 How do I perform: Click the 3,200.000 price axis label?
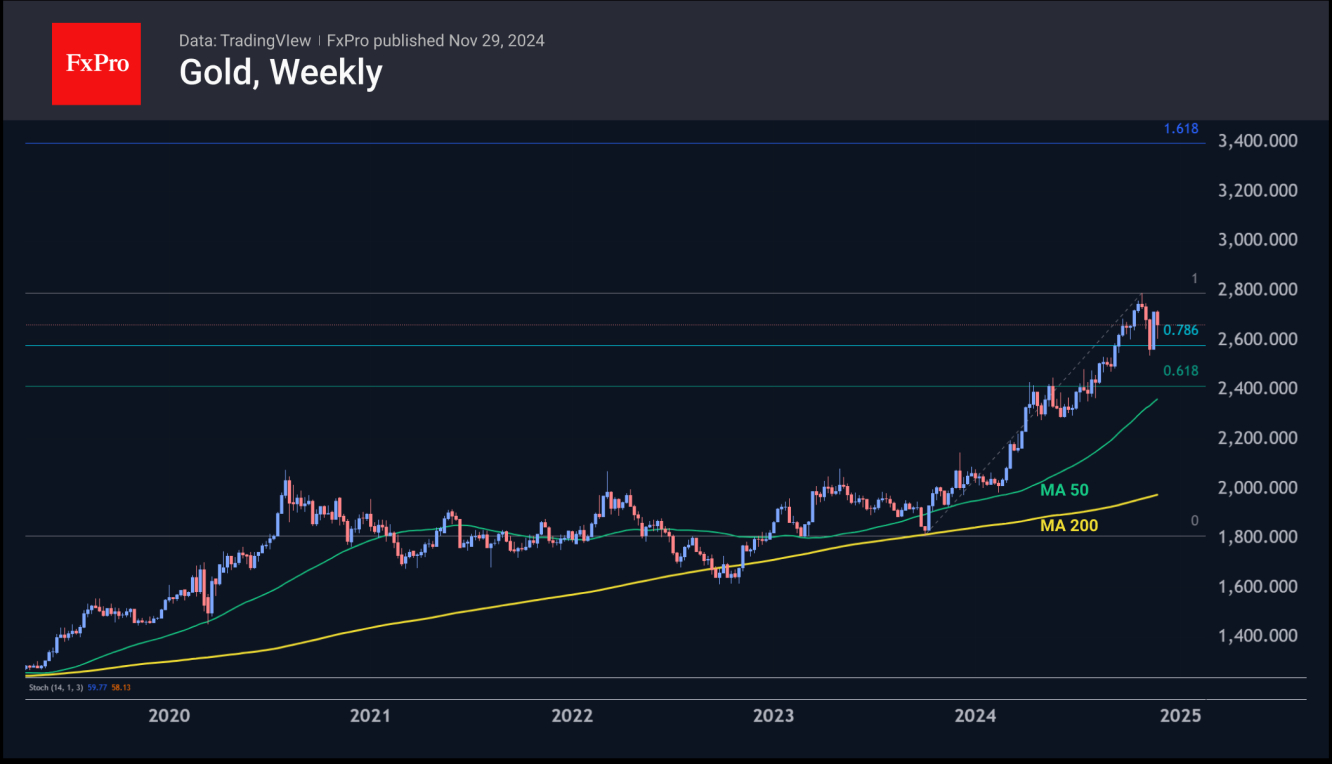1258,190
